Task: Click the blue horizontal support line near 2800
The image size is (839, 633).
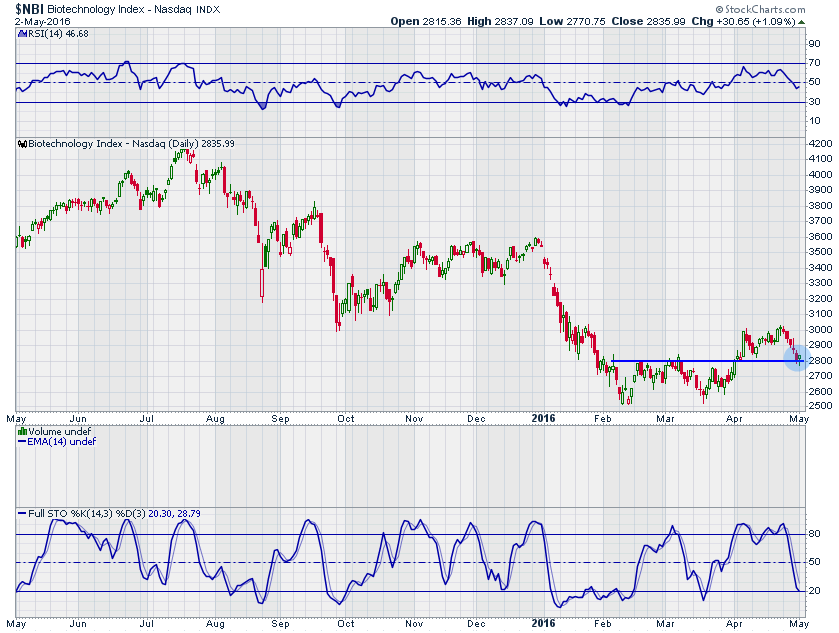Action: pyautogui.click(x=700, y=360)
